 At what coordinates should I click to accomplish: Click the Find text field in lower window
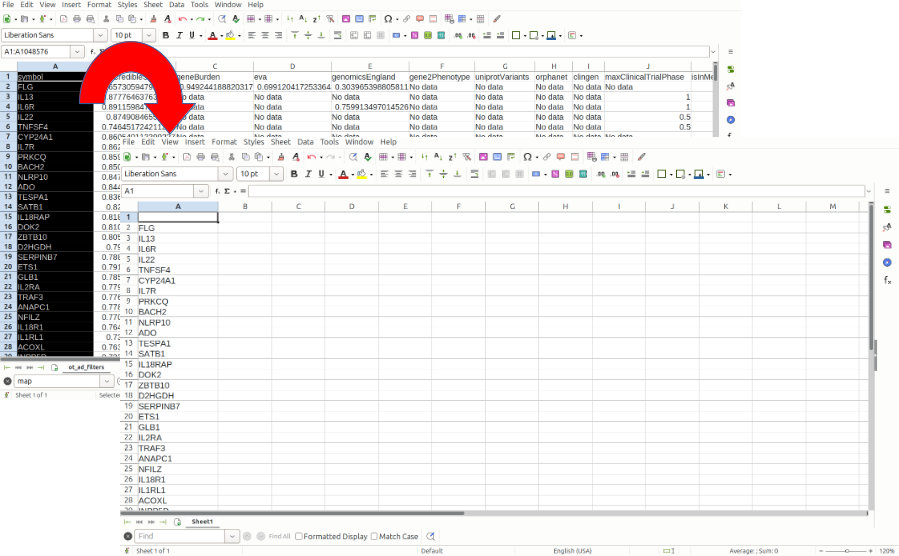(x=186, y=536)
